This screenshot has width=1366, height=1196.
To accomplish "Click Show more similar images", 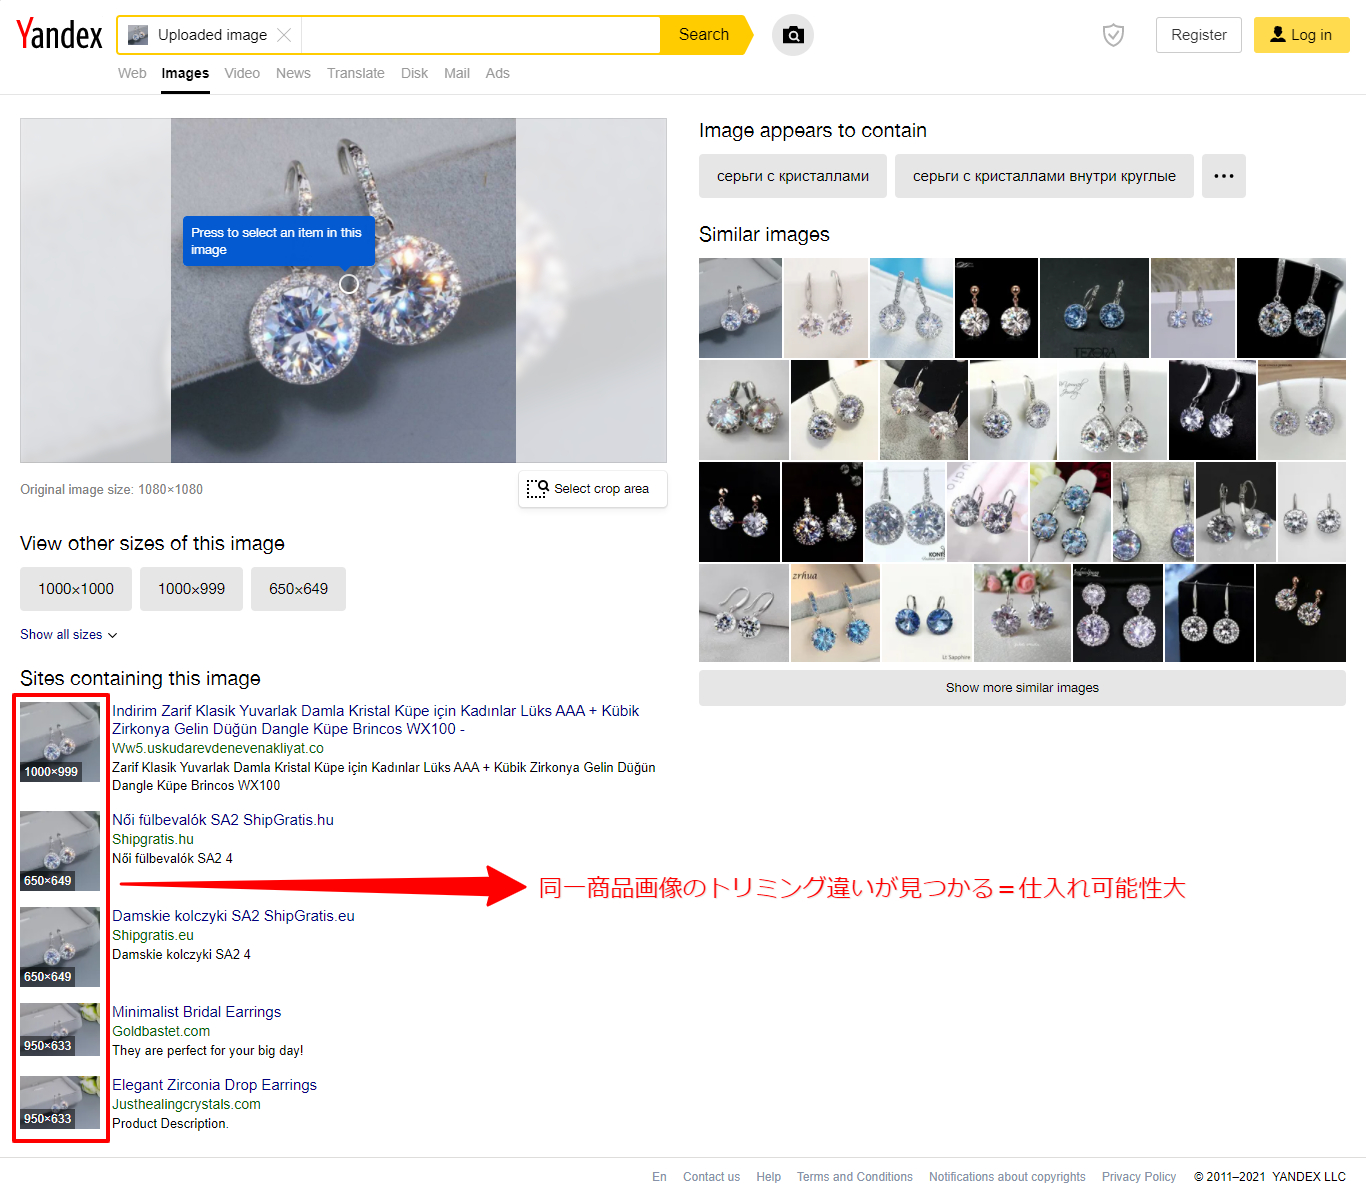I will (x=1022, y=688).
